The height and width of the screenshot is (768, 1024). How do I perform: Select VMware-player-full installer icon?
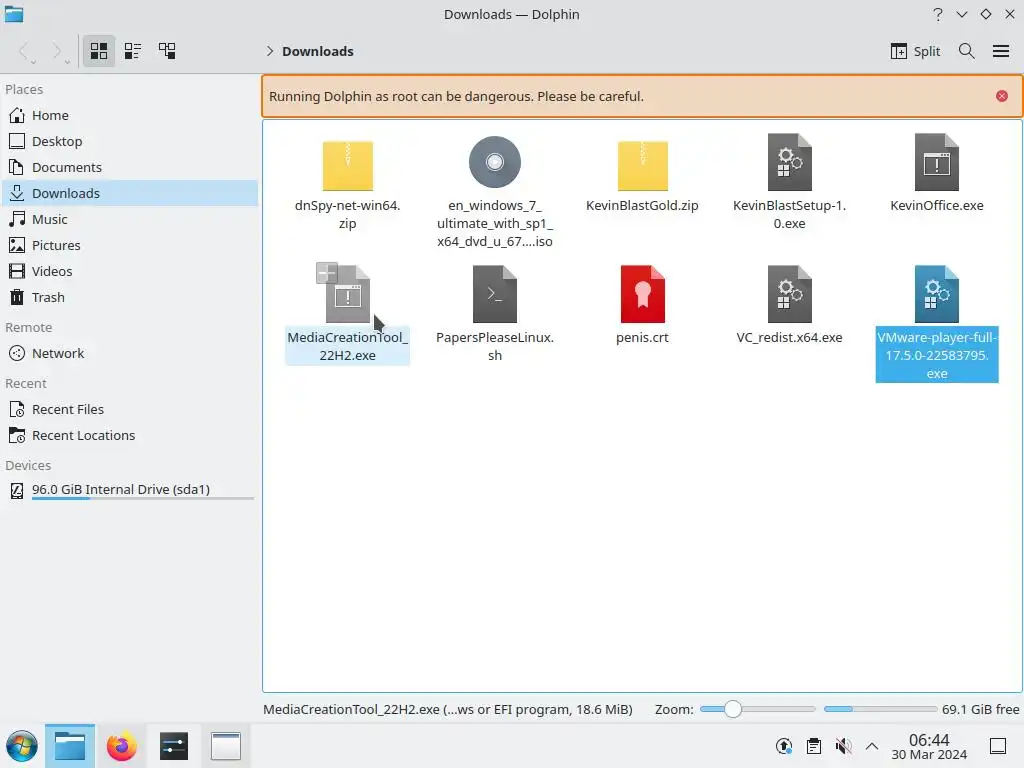click(936, 294)
